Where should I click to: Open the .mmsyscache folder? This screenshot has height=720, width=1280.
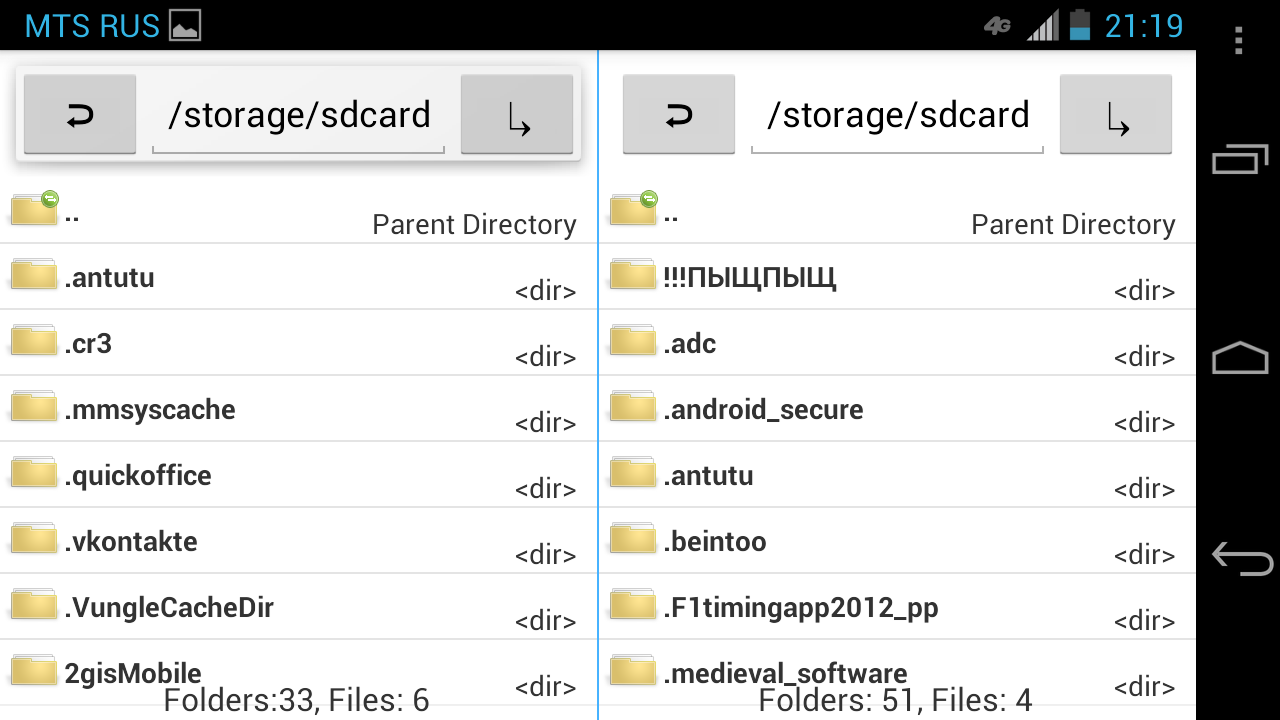coord(298,409)
